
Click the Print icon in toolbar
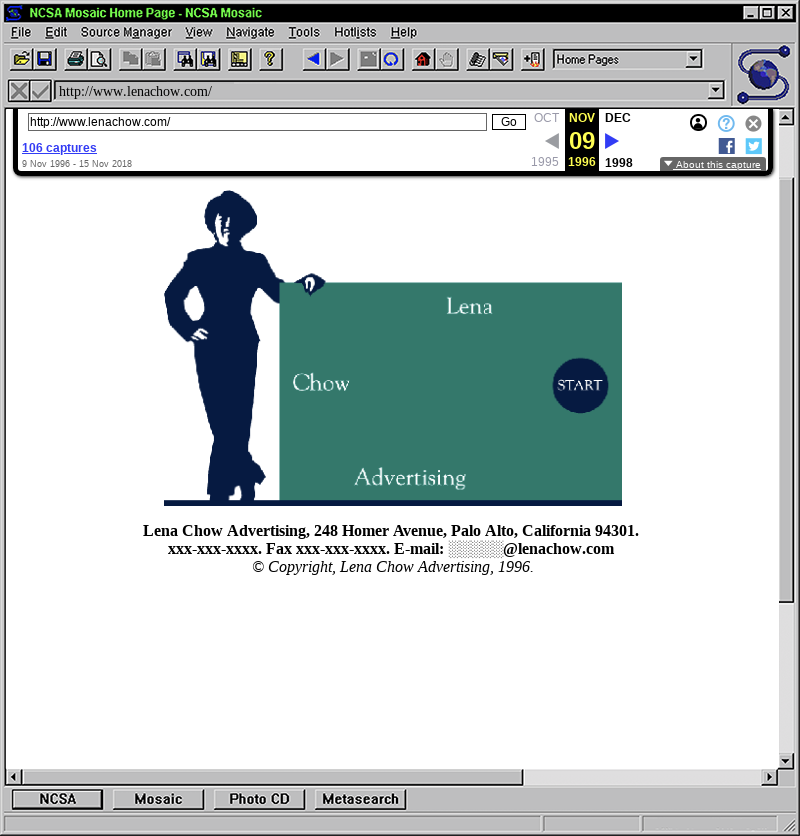click(75, 59)
